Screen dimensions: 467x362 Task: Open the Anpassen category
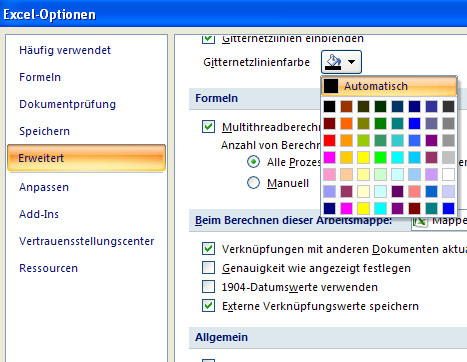click(44, 187)
